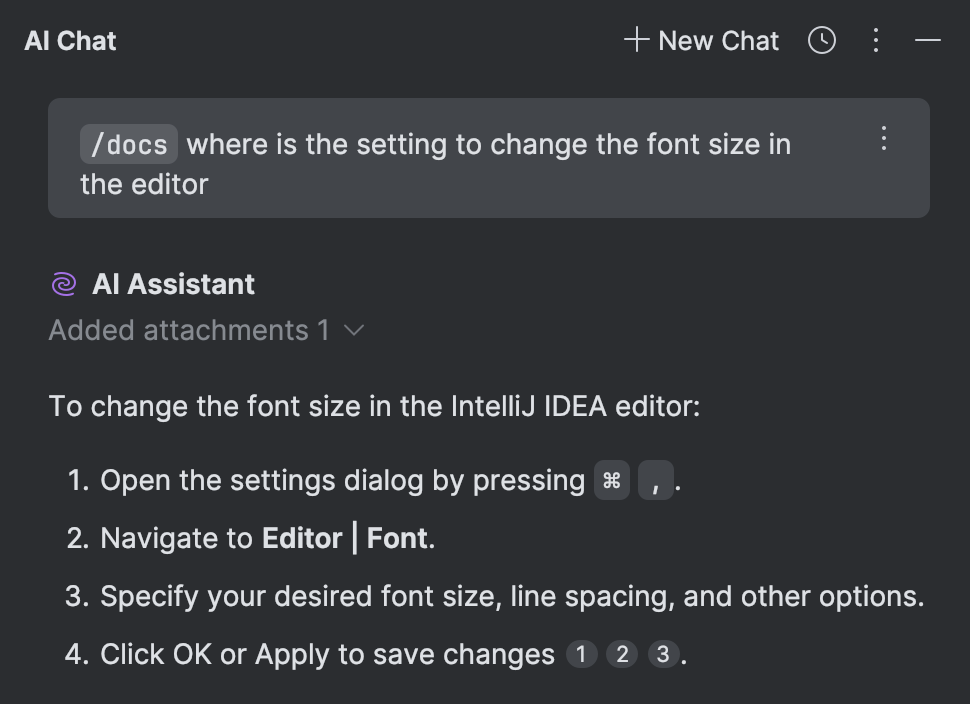
Task: Open chat history via the clock icon
Action: pyautogui.click(x=821, y=40)
